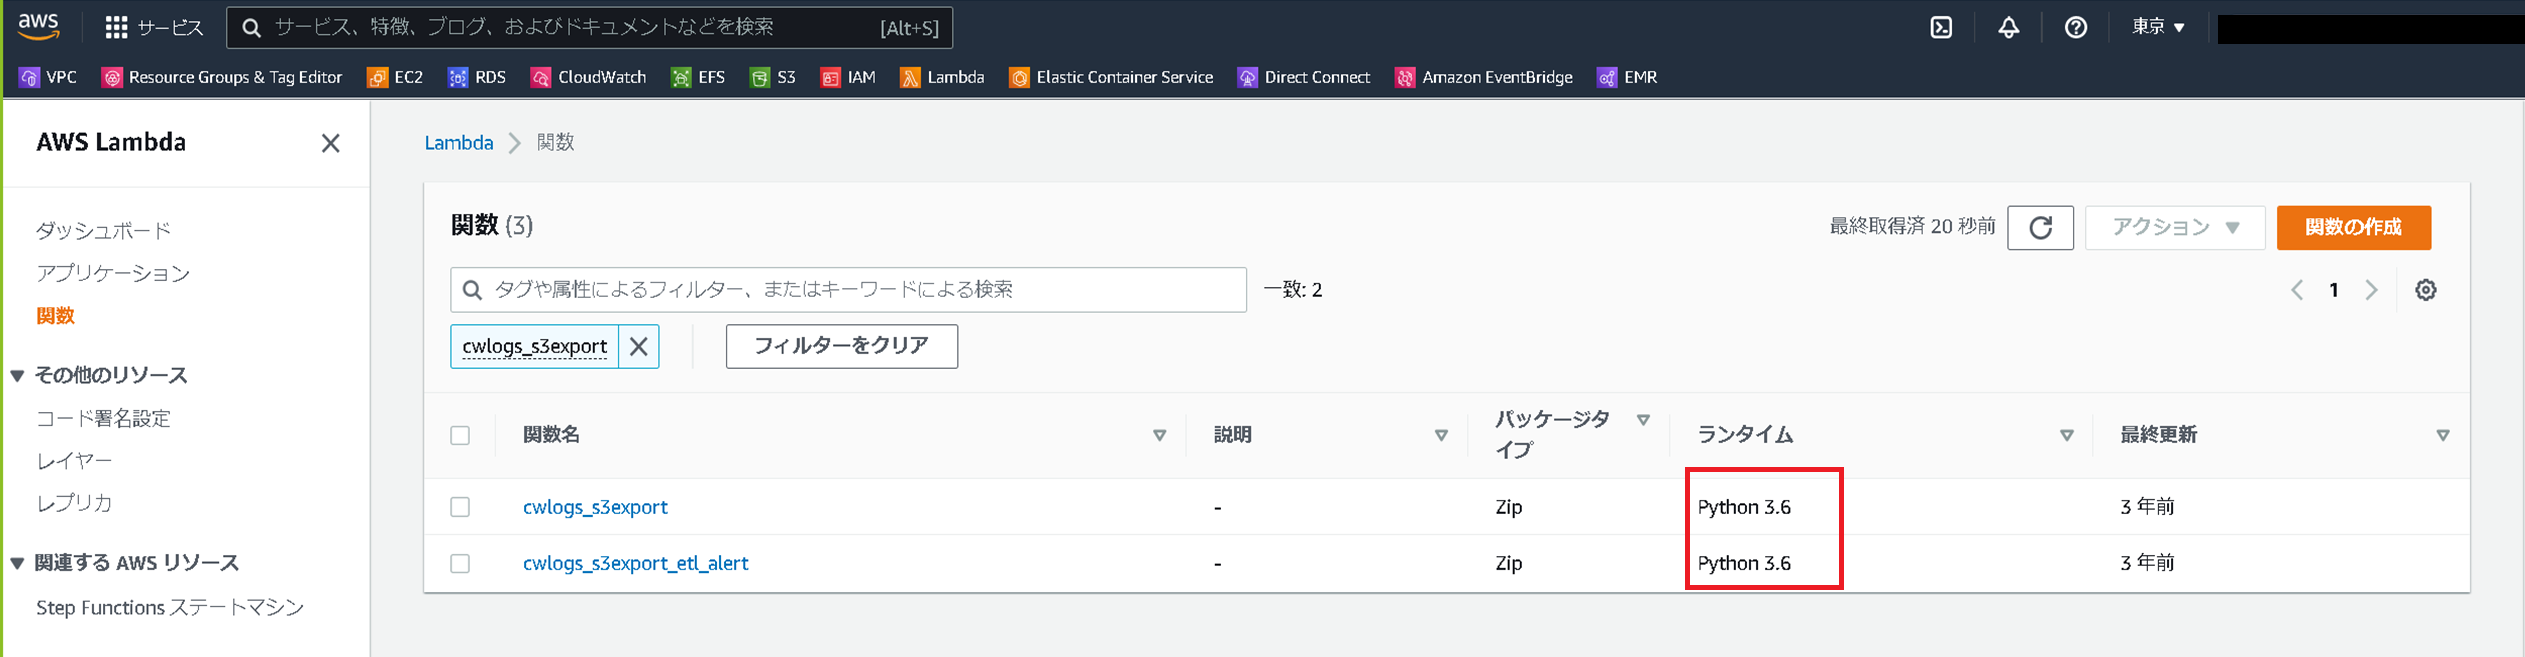
Task: Check the cwlogs_s3export row checkbox
Action: click(460, 507)
